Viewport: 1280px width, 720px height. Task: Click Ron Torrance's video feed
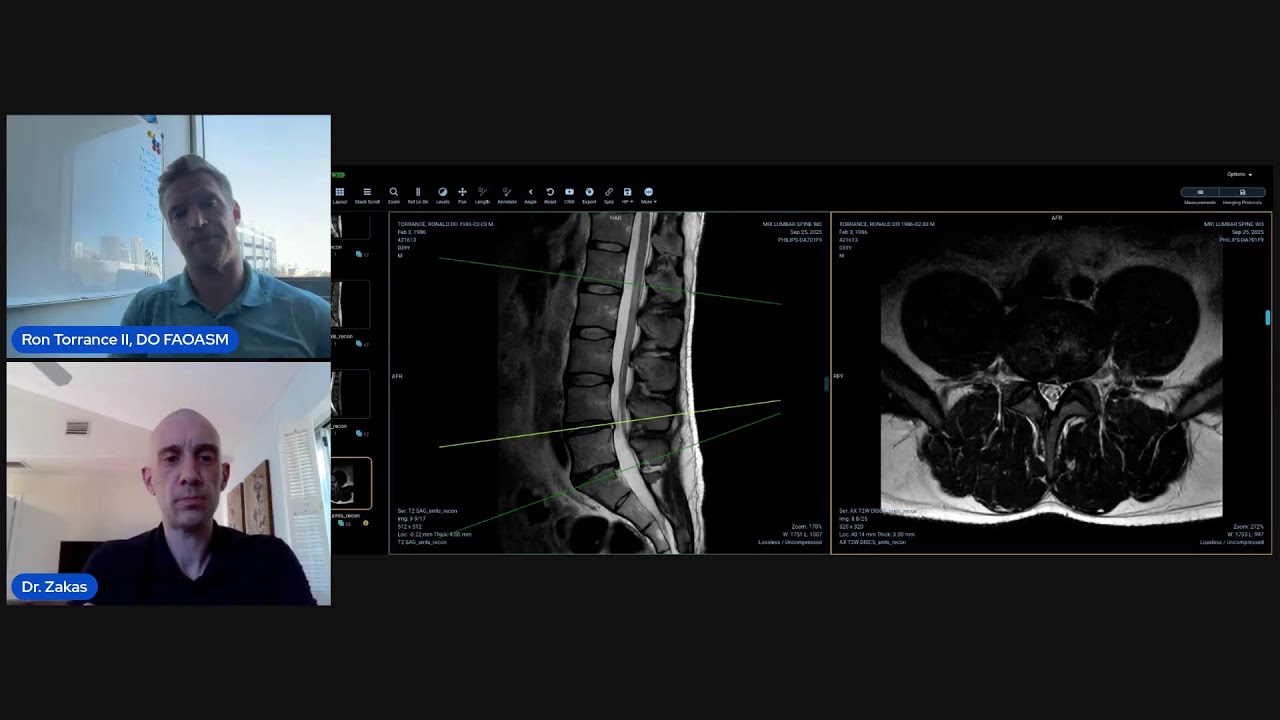click(x=168, y=236)
